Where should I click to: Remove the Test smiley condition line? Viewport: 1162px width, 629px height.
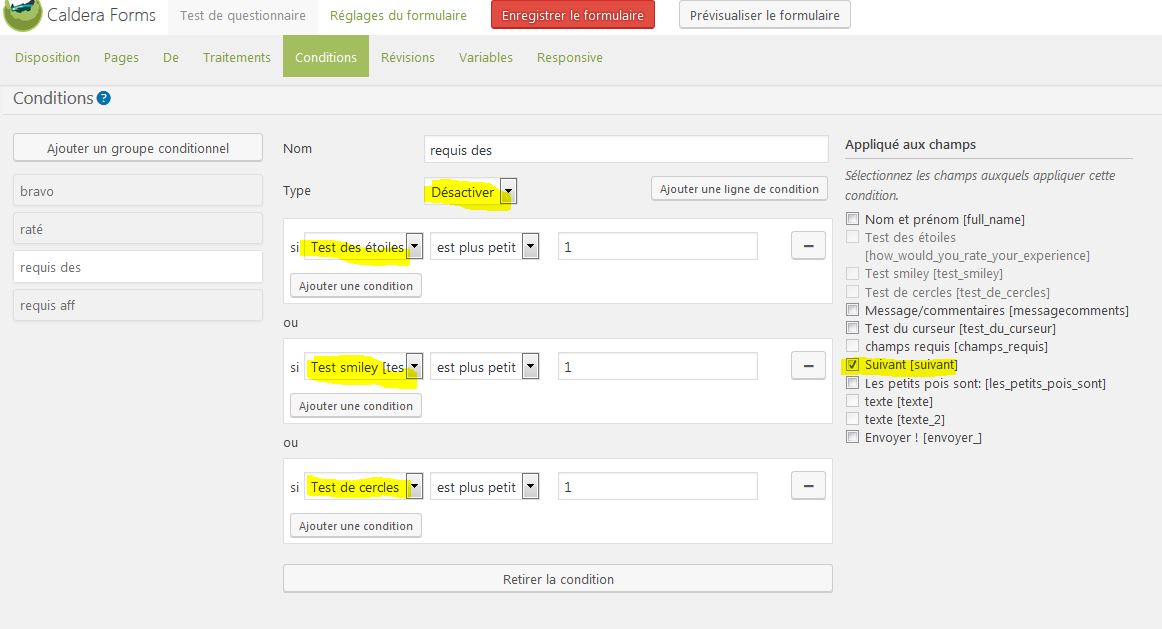[x=808, y=366]
